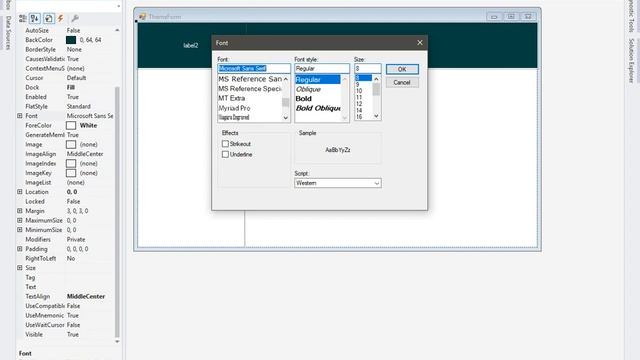The width and height of the screenshot is (640, 360).
Task: Click the FlatStyle Standard value
Action: pyautogui.click(x=79, y=107)
